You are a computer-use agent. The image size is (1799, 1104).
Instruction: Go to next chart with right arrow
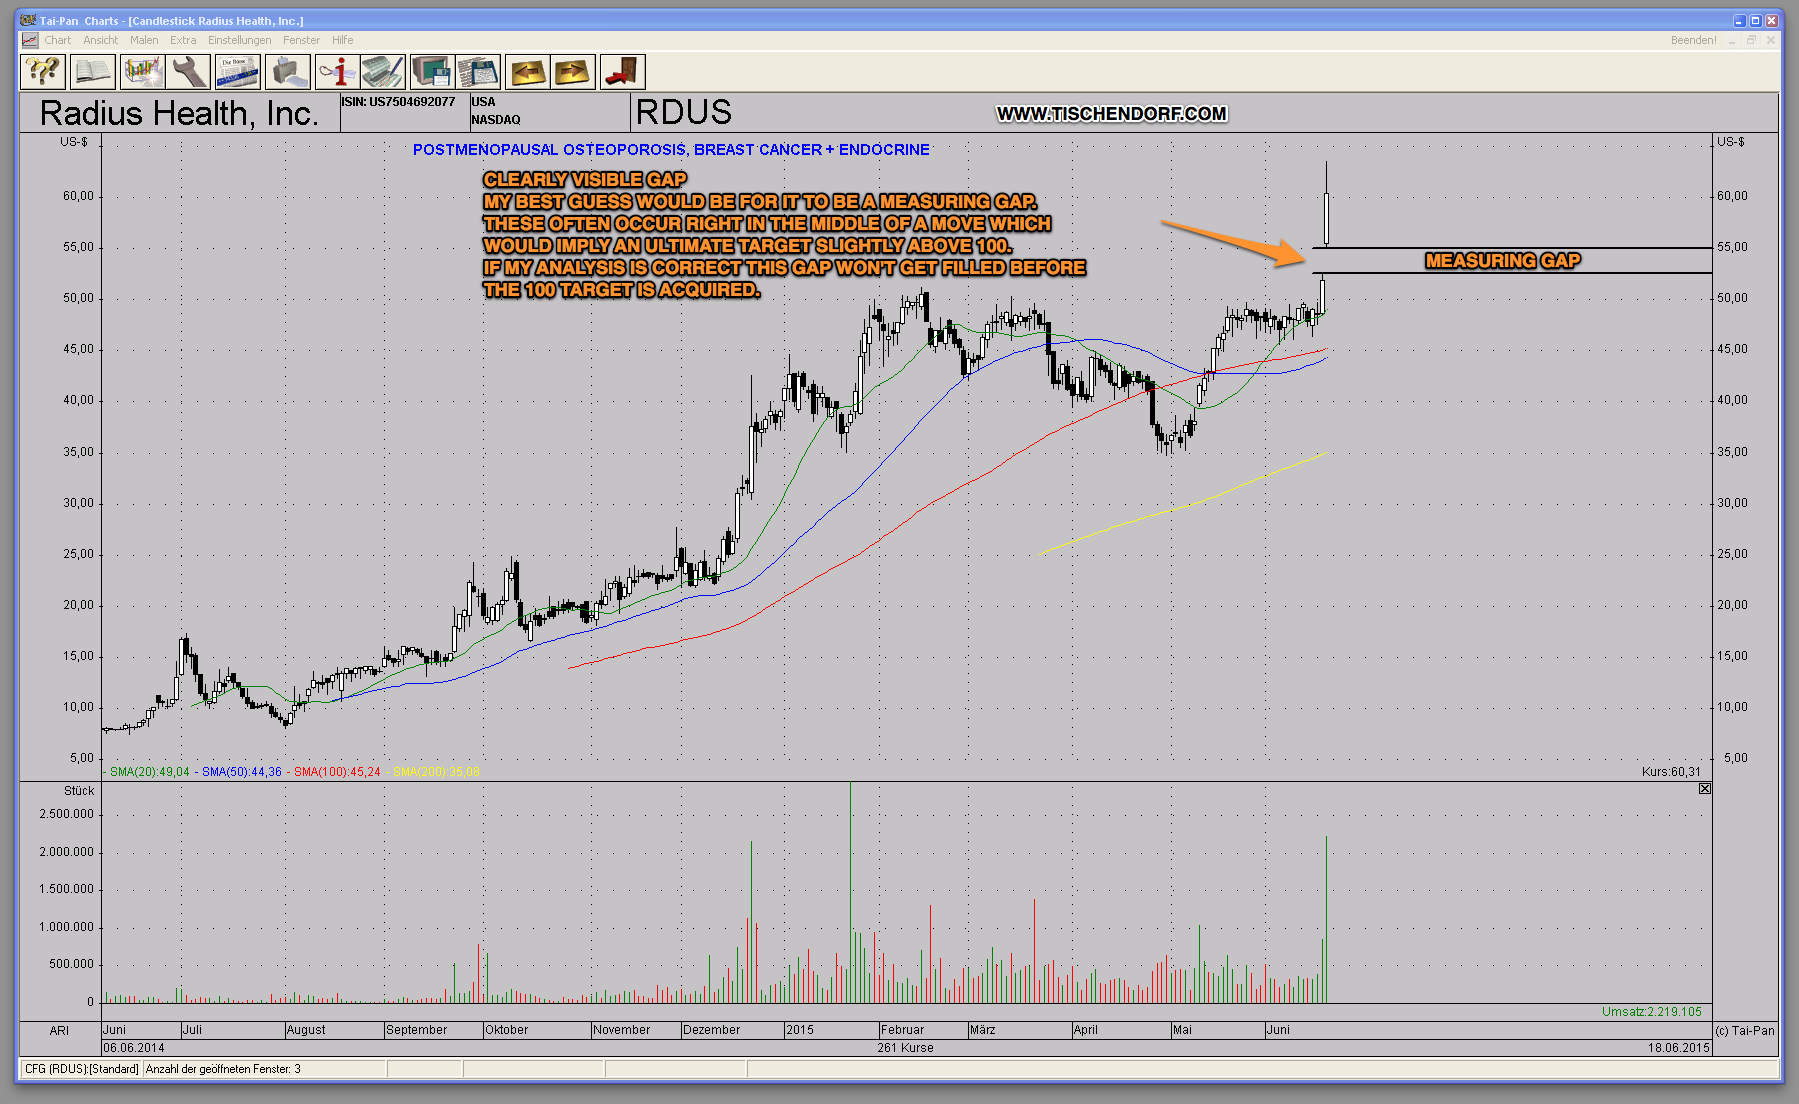(x=573, y=72)
